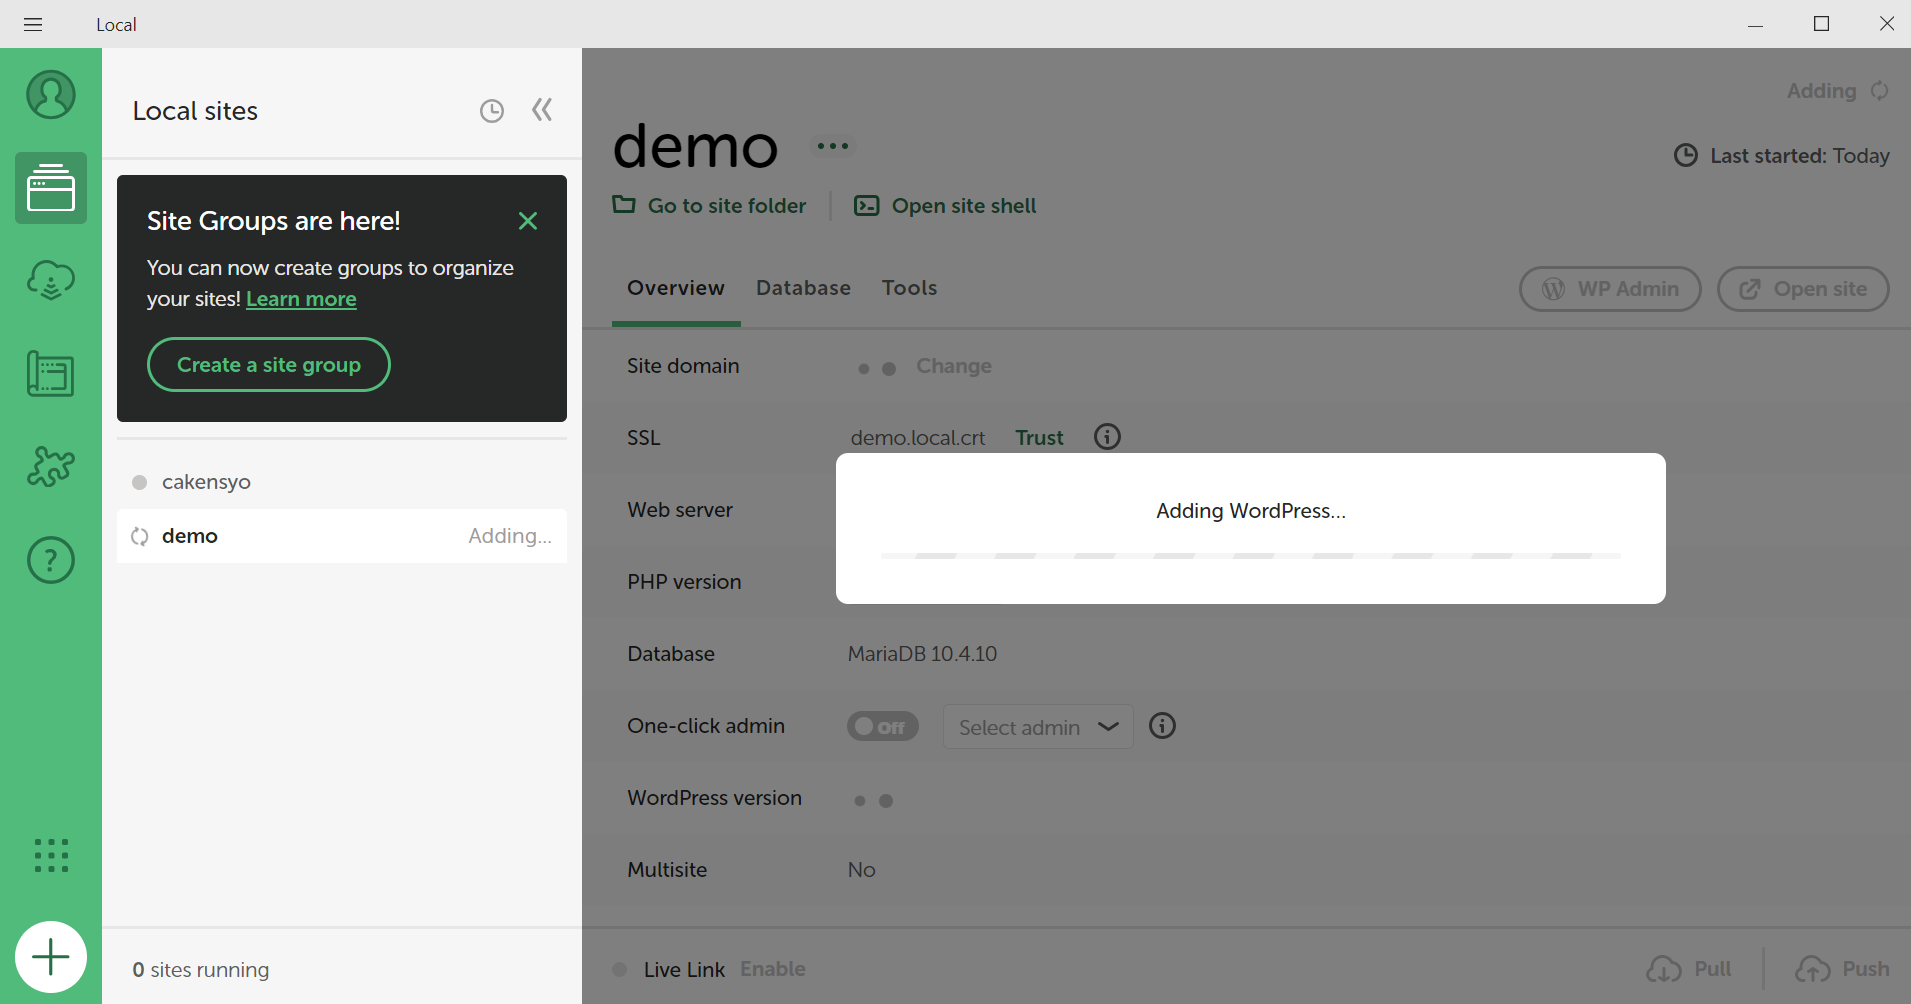The image size is (1911, 1004).
Task: Open more options next to demo title
Action: 833,145
